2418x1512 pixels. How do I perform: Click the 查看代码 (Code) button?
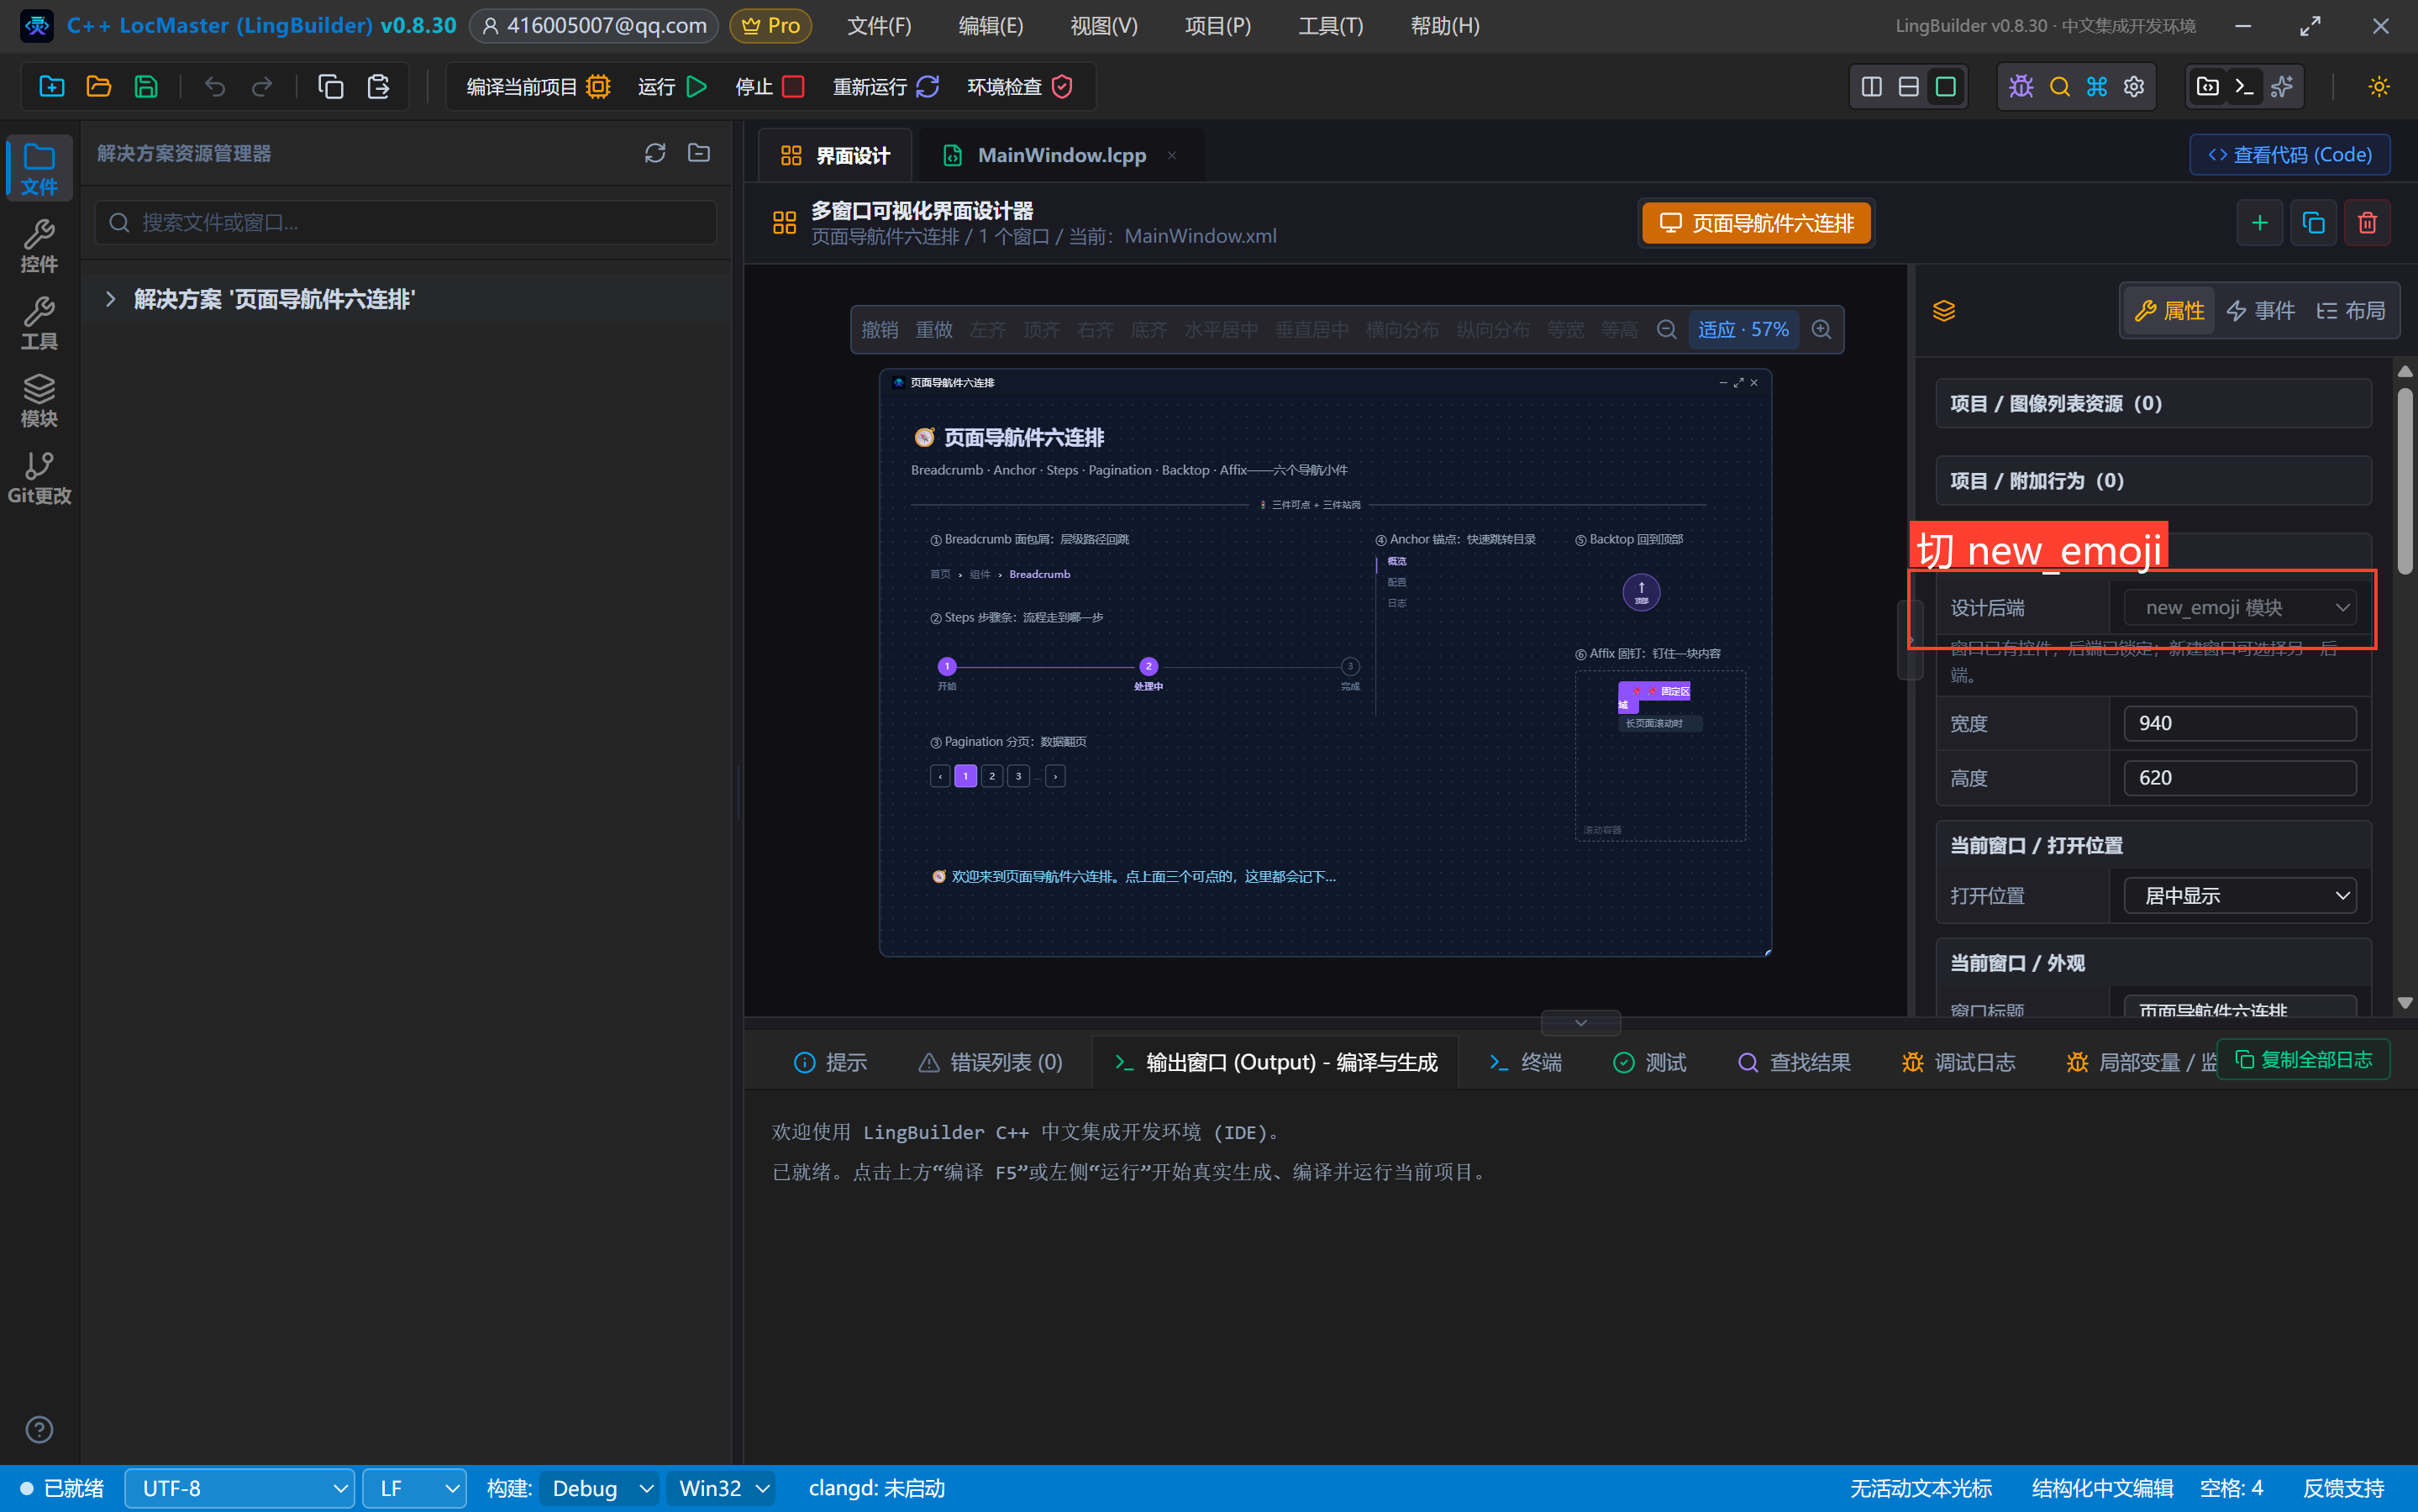tap(2290, 155)
